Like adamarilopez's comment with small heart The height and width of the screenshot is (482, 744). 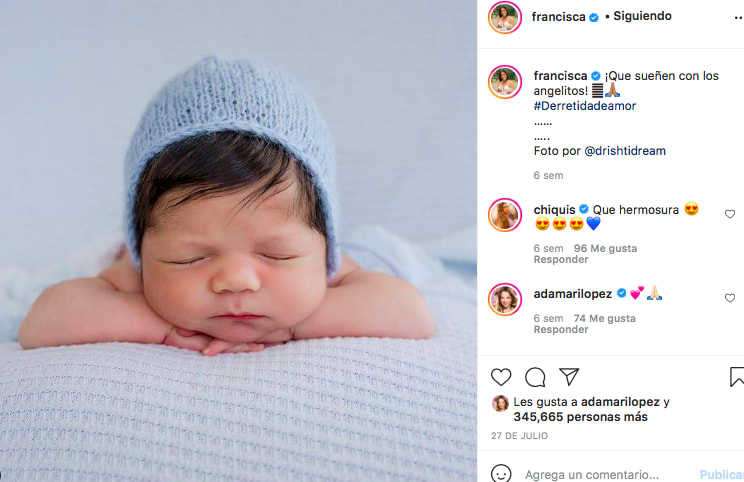point(730,298)
